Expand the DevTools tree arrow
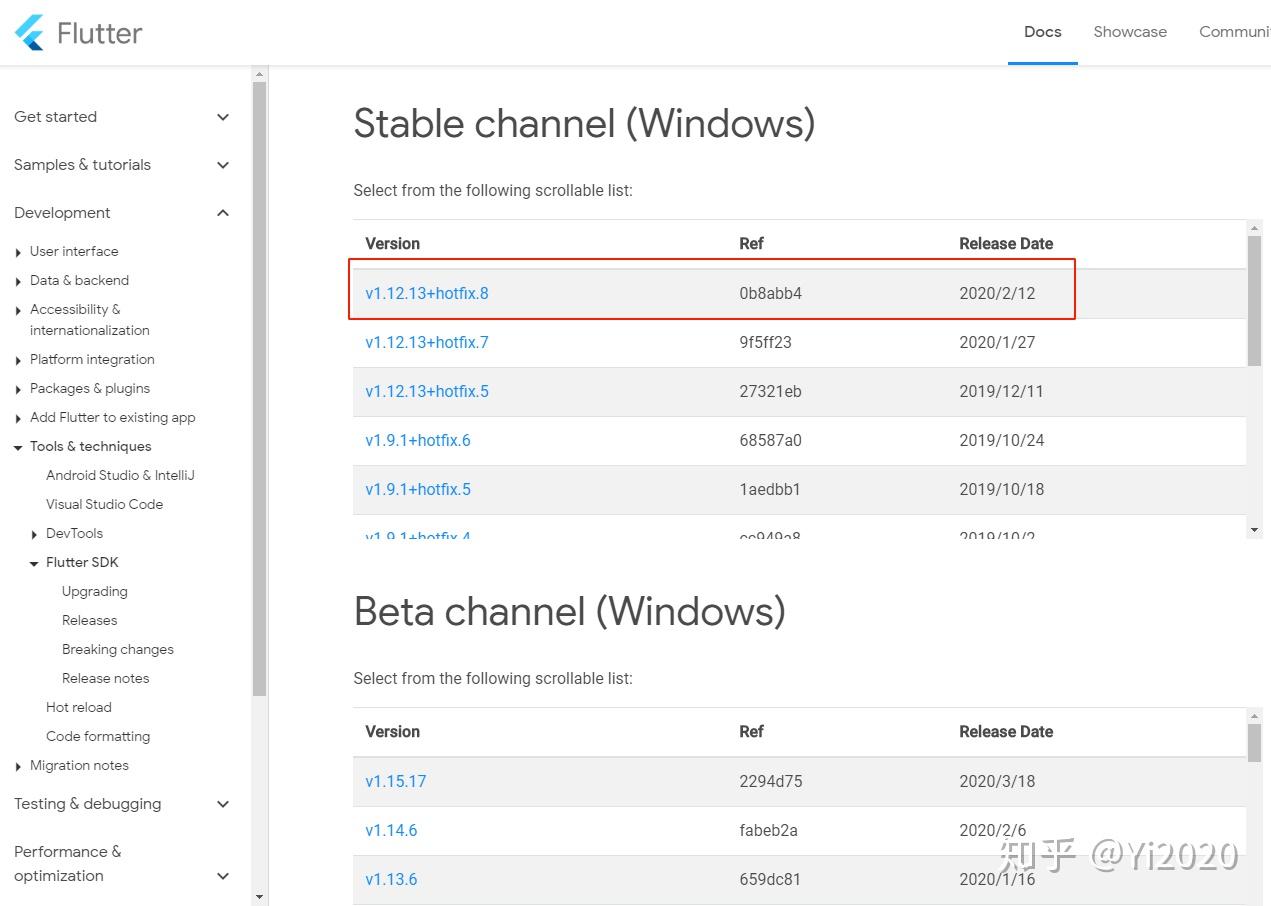Screen dimensions: 1271x906 click(34, 534)
